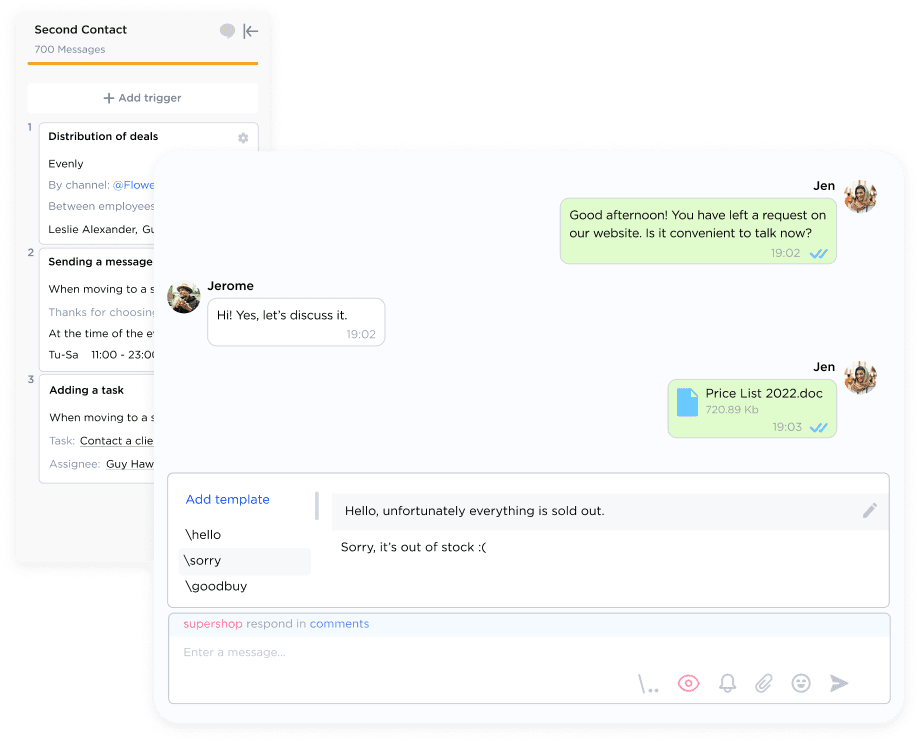Open the emoji picker

[800, 683]
